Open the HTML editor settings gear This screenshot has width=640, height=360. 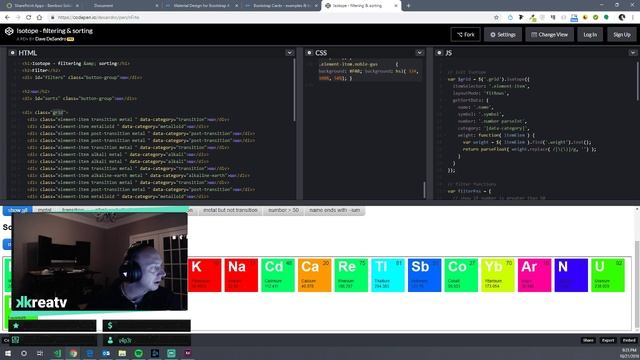pyautogui.click(x=13, y=53)
